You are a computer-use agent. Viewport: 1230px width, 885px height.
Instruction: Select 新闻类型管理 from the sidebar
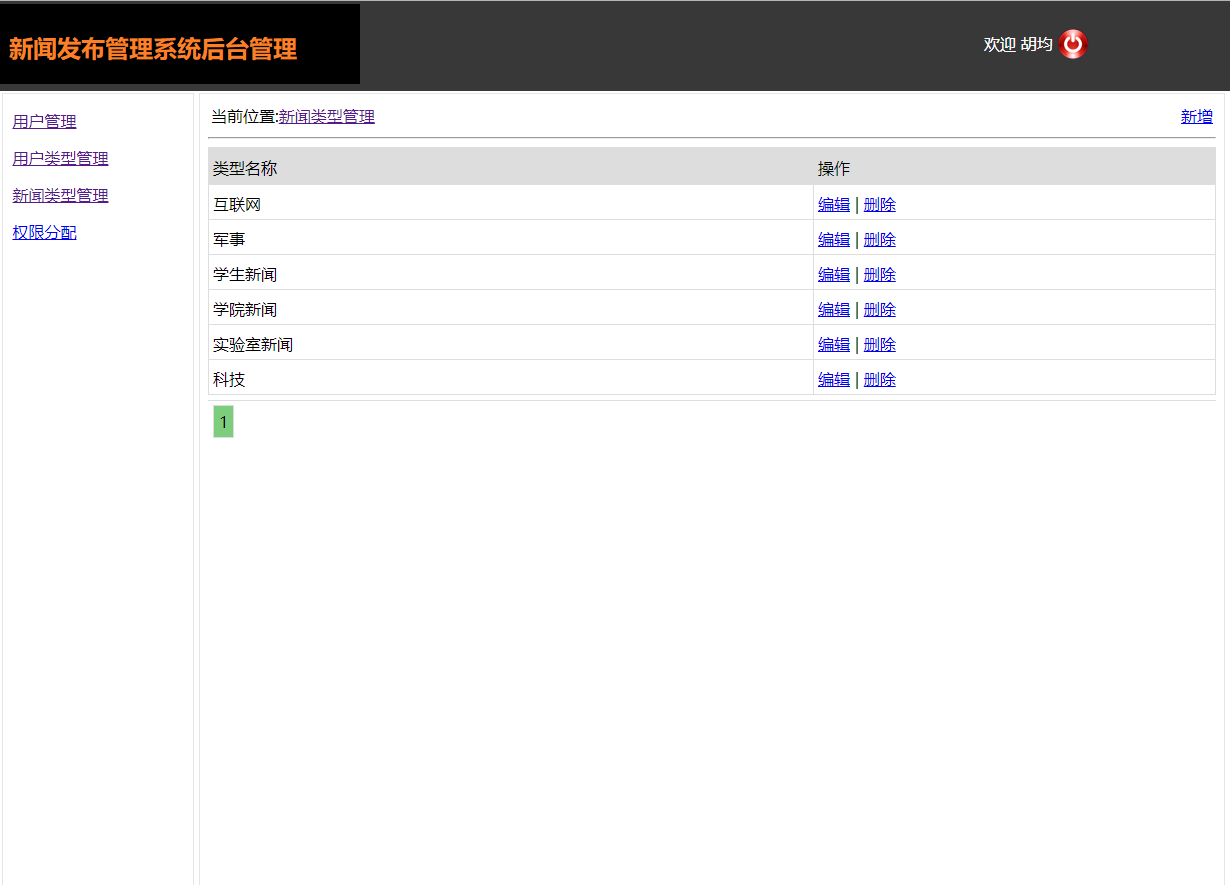60,195
